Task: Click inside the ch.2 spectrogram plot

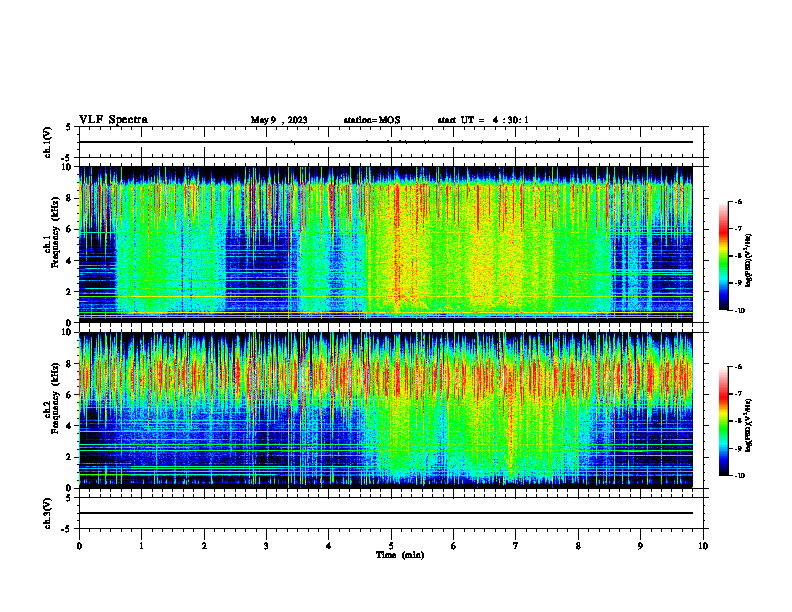Action: 386,410
